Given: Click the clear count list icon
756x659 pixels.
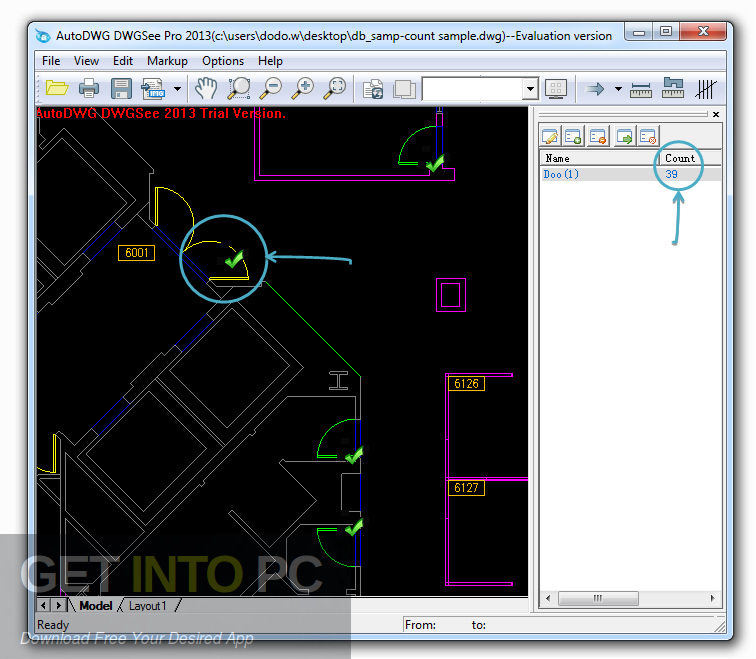Looking at the screenshot, I should coord(648,137).
